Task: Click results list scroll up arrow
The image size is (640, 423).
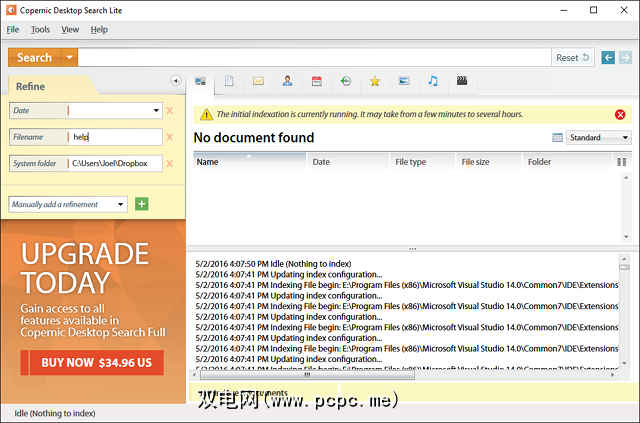Action: [x=626, y=178]
